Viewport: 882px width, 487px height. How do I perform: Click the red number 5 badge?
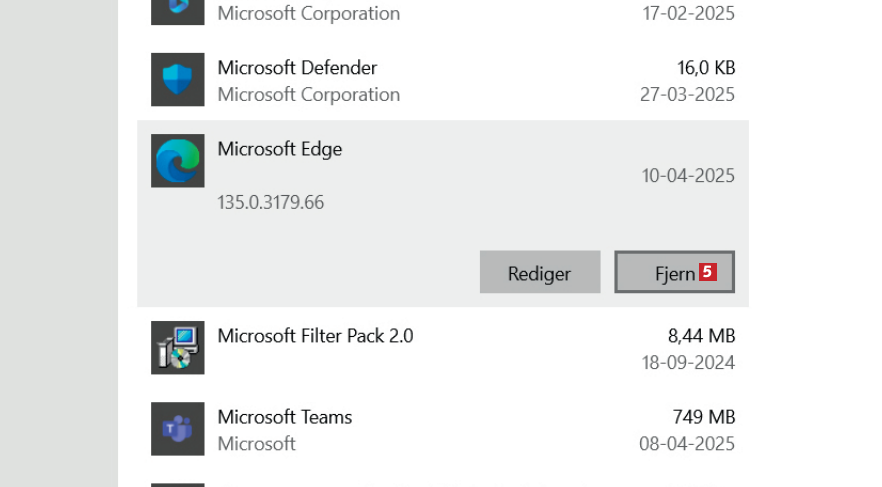708,272
